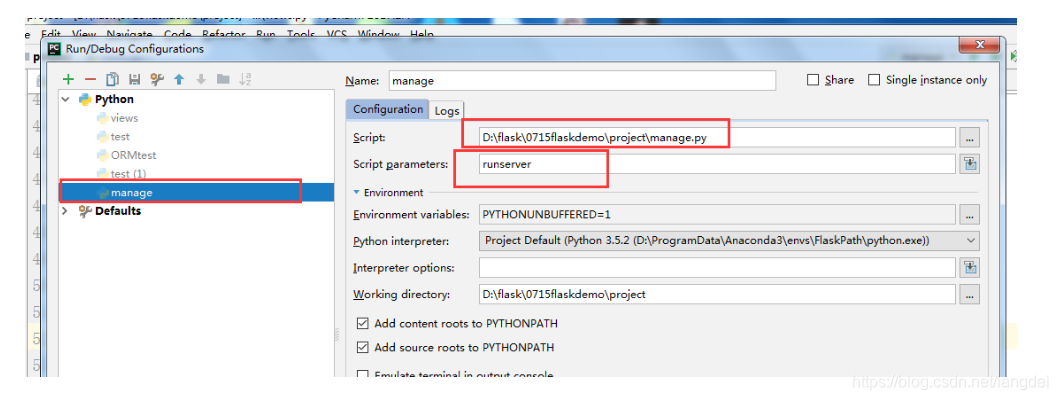Open the Window menu in PyCharm
Screen dimensions: 1058x400
379,34
